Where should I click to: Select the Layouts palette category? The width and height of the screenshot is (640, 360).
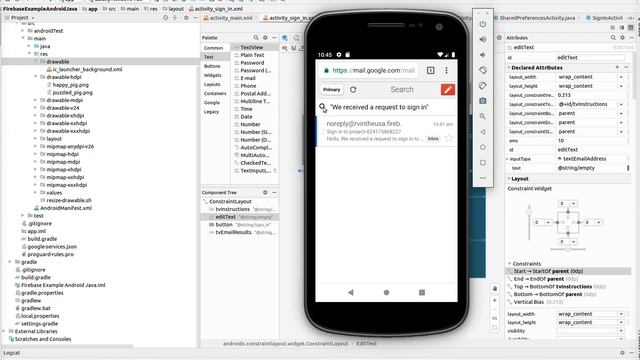(212, 84)
